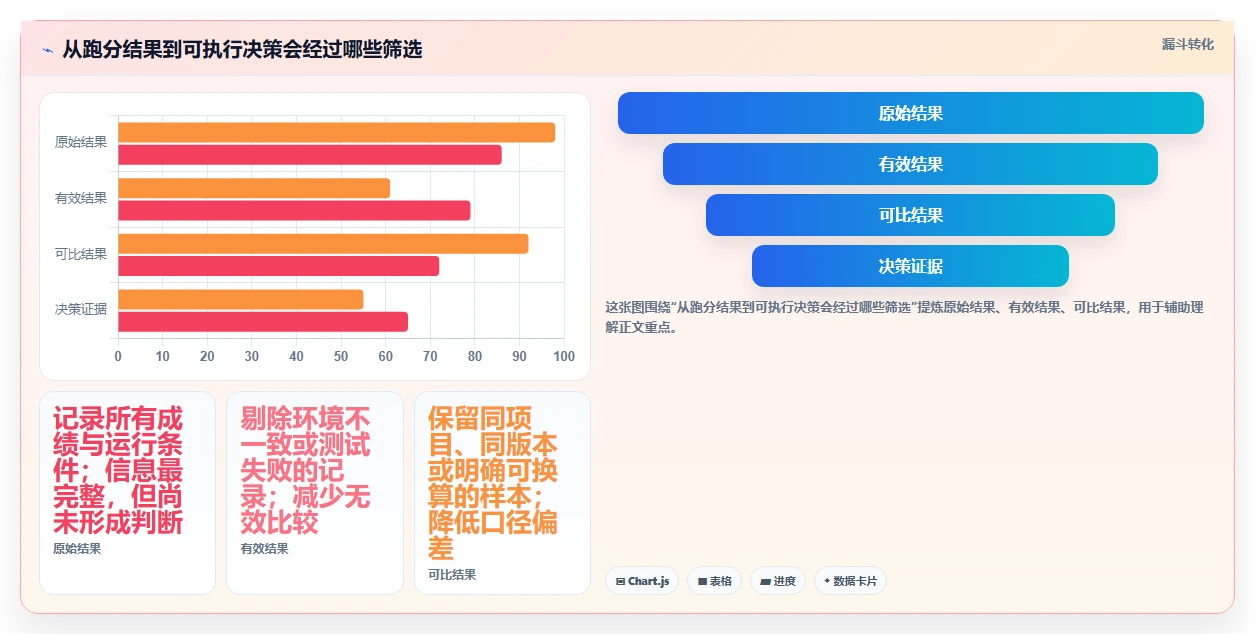1255x634 pixels.
Task: Click the Chart.js chip
Action: pyautogui.click(x=642, y=581)
